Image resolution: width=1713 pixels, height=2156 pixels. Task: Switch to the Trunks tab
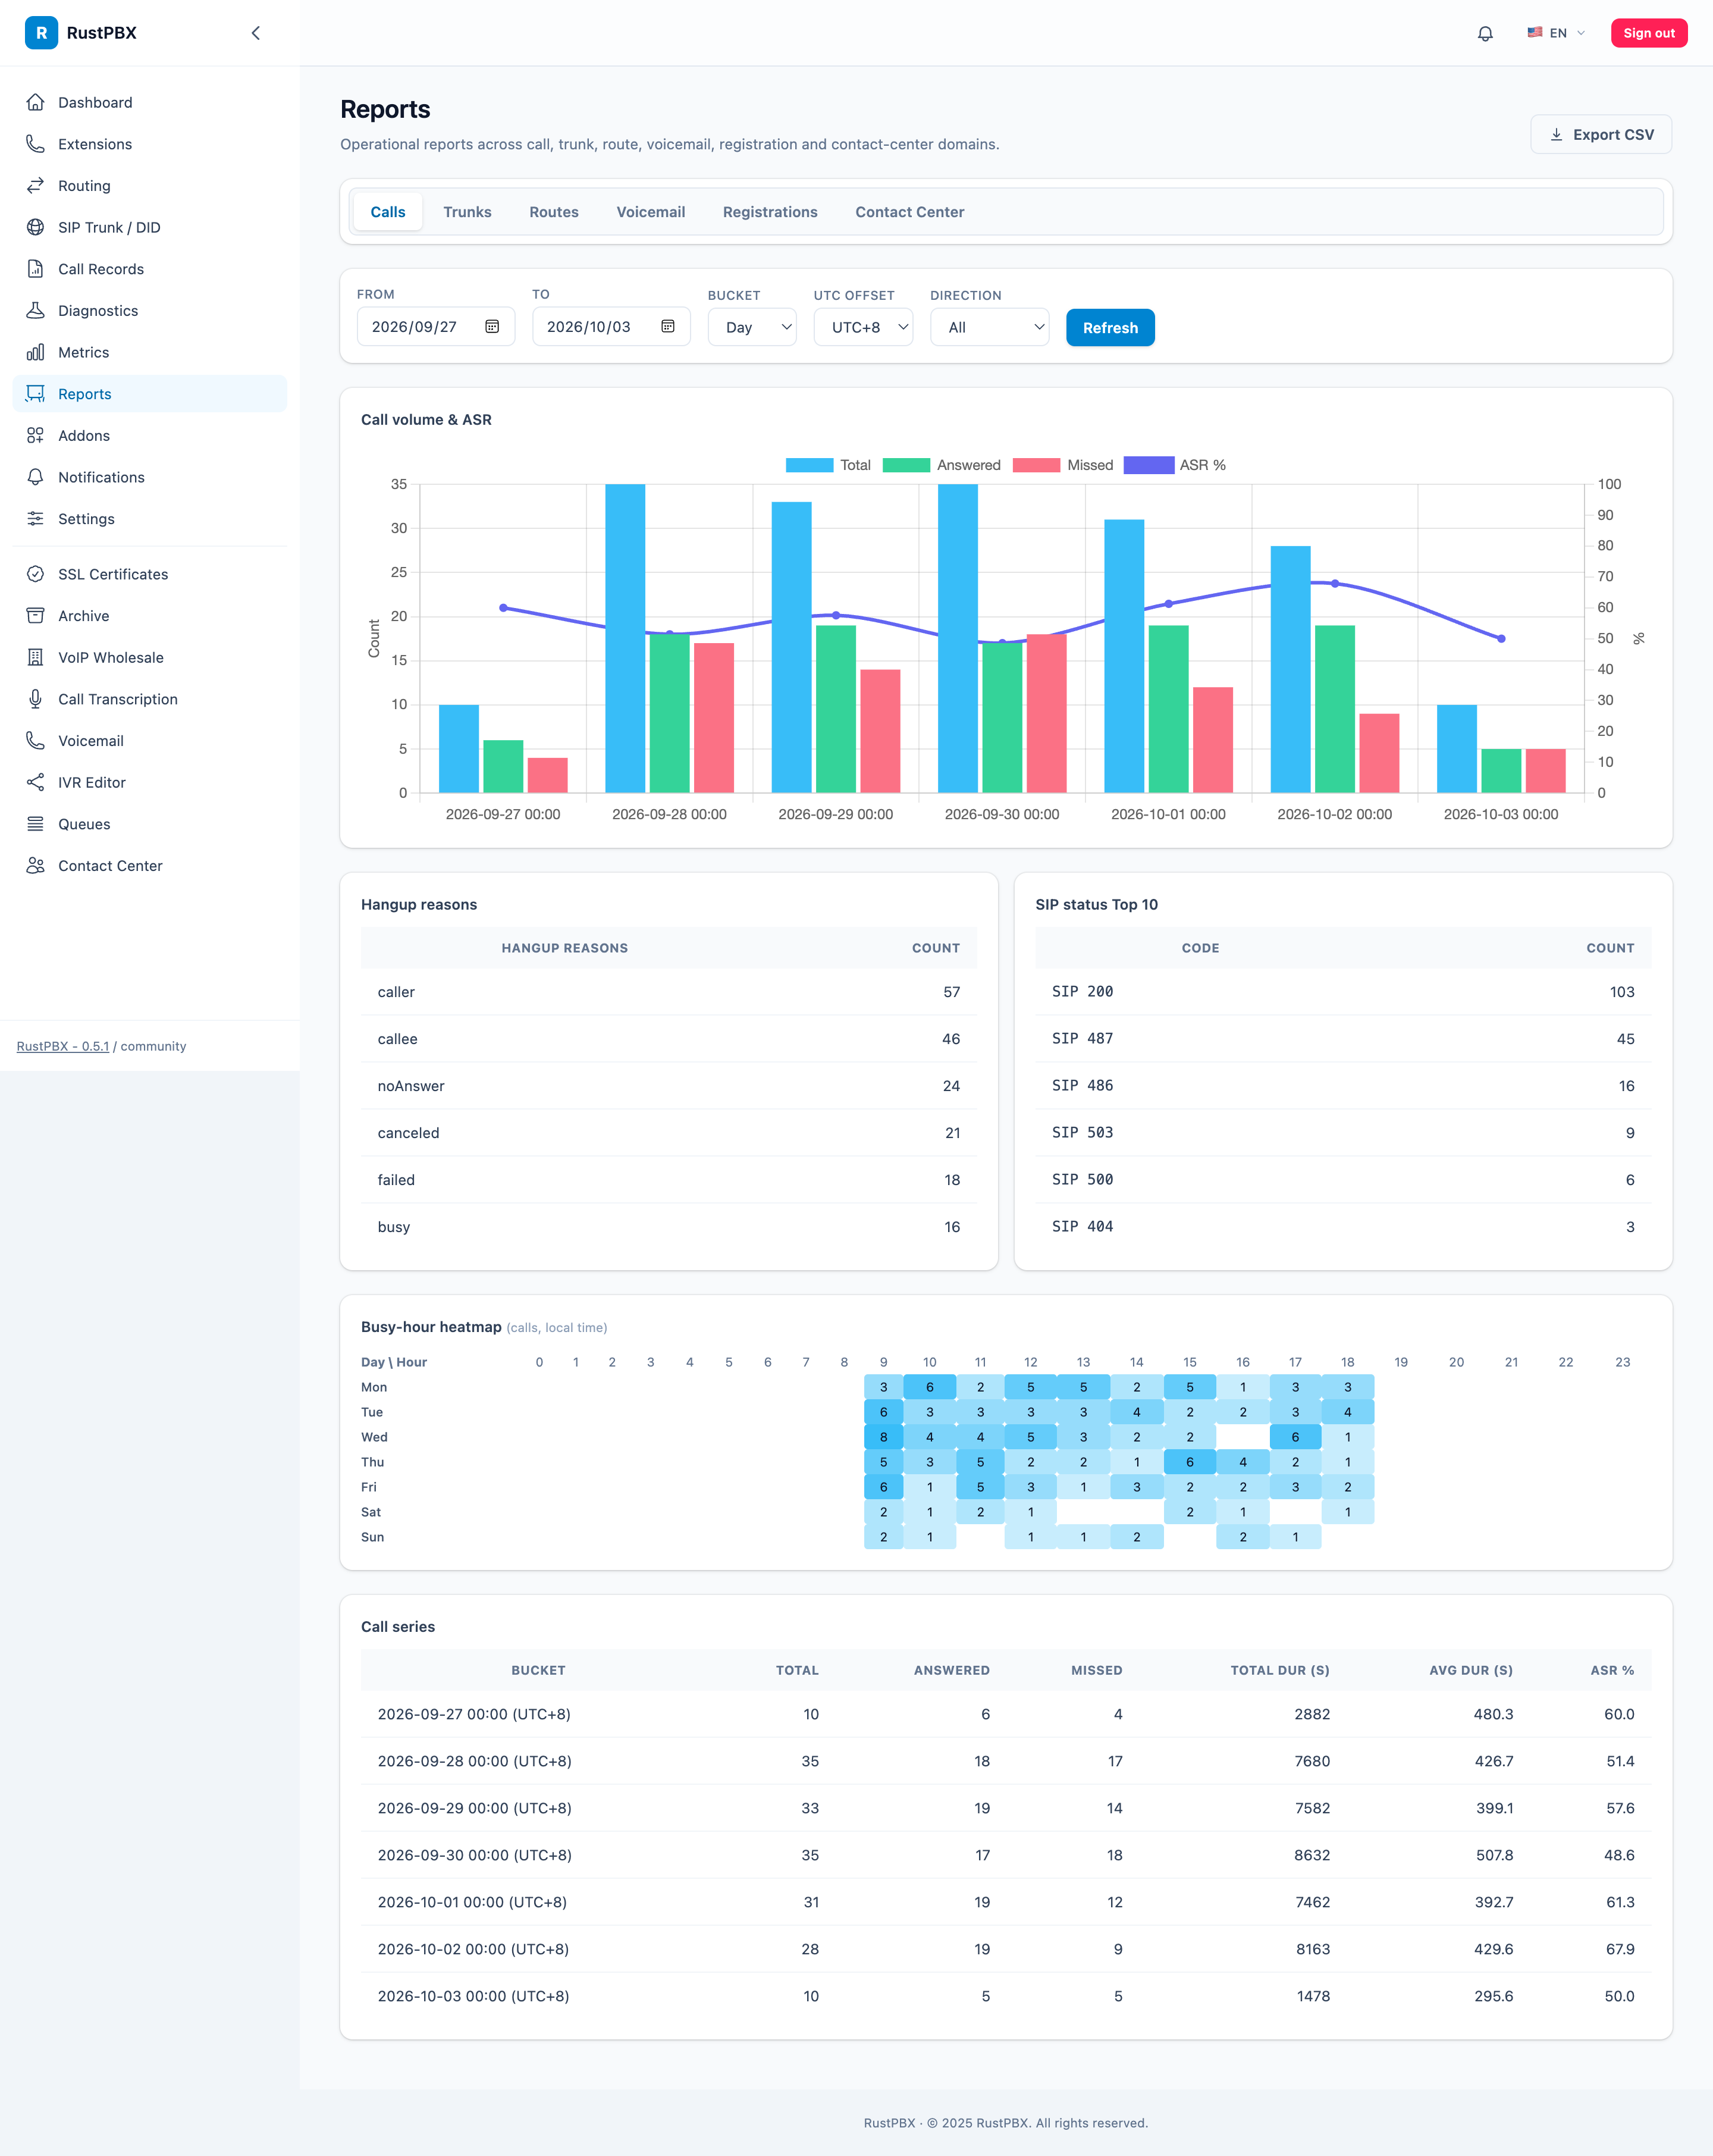pyautogui.click(x=467, y=212)
